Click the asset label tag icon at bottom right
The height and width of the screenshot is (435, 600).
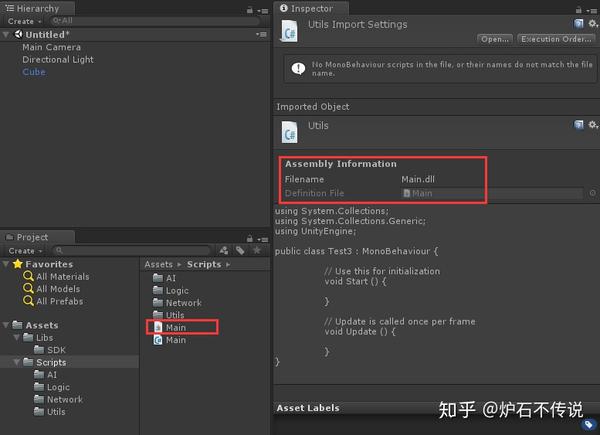[589, 424]
